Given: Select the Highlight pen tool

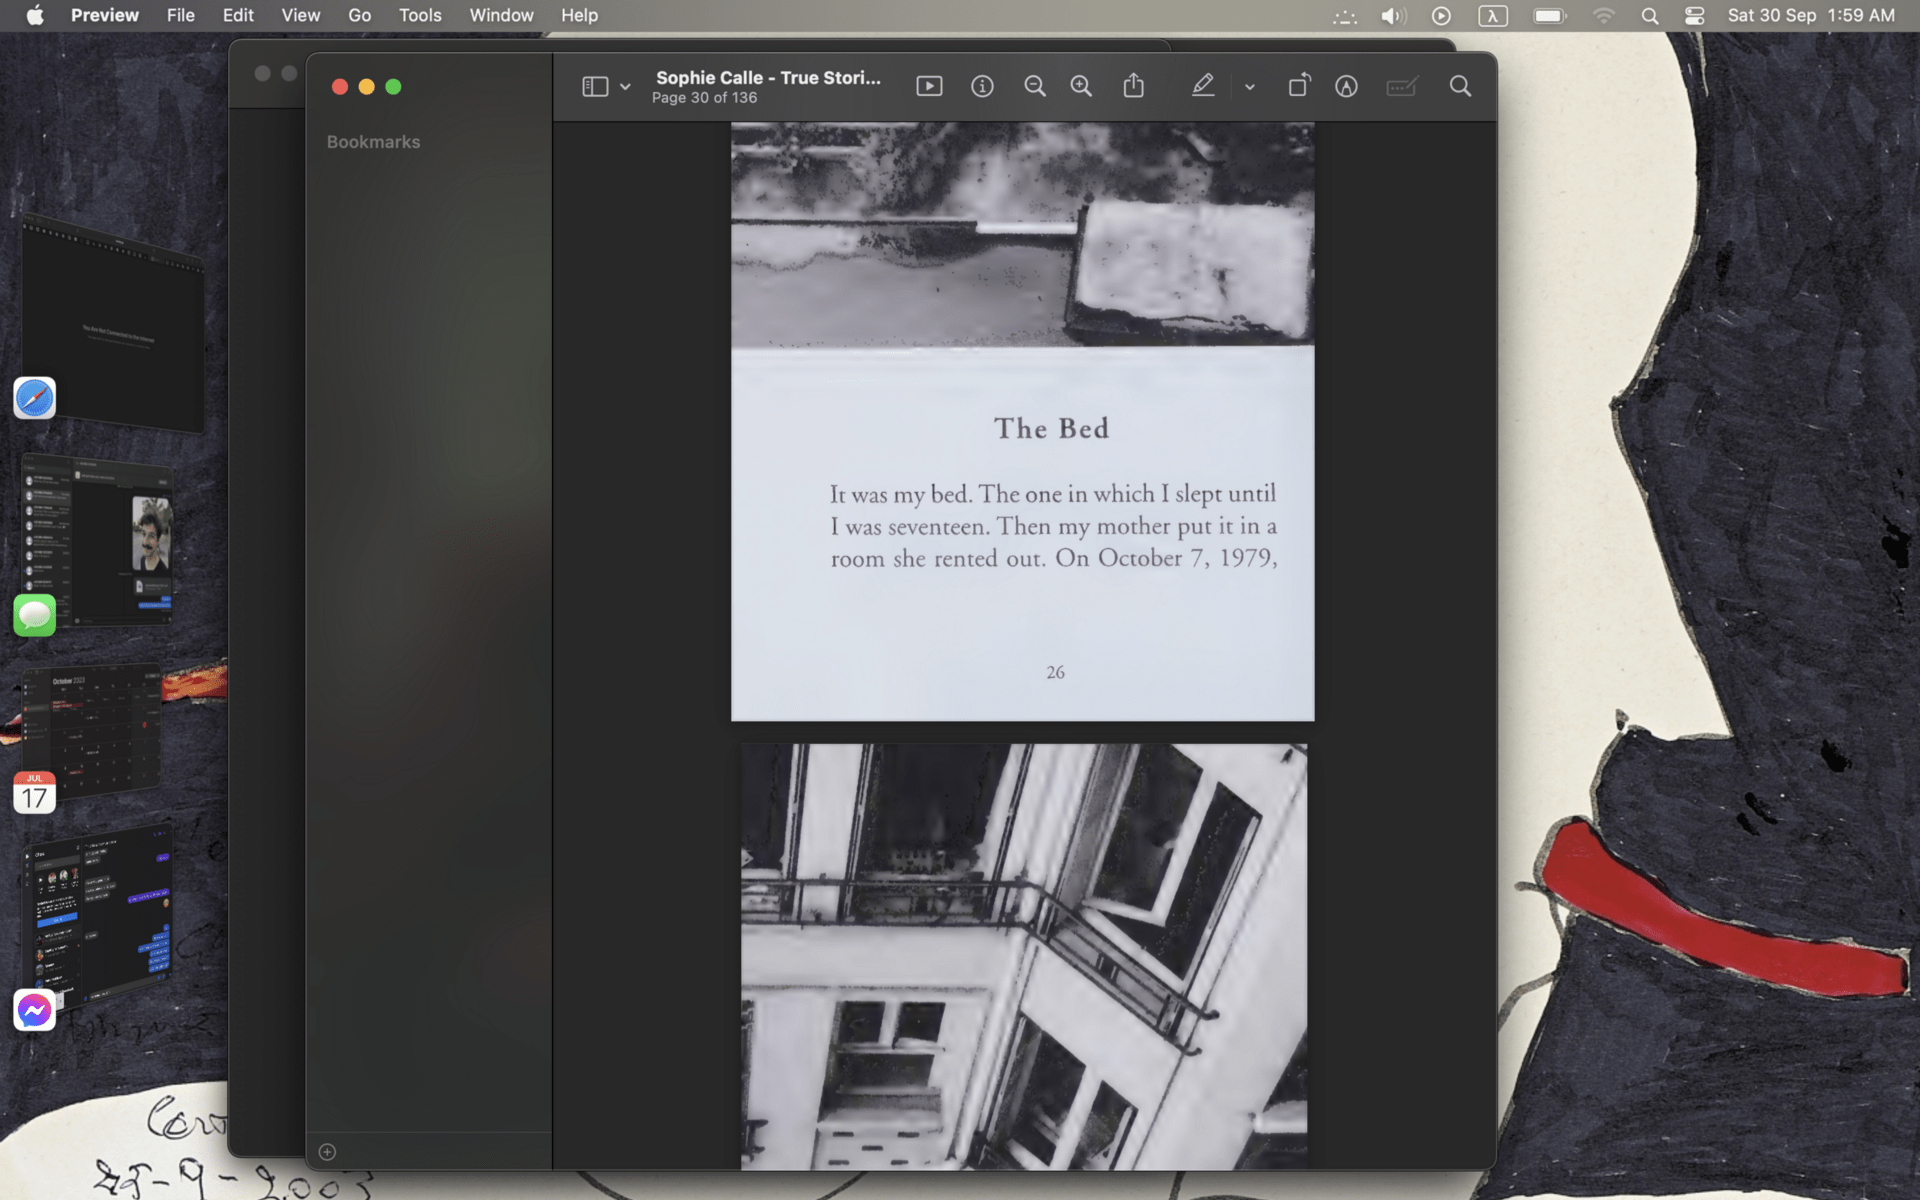Looking at the screenshot, I should pyautogui.click(x=1203, y=86).
